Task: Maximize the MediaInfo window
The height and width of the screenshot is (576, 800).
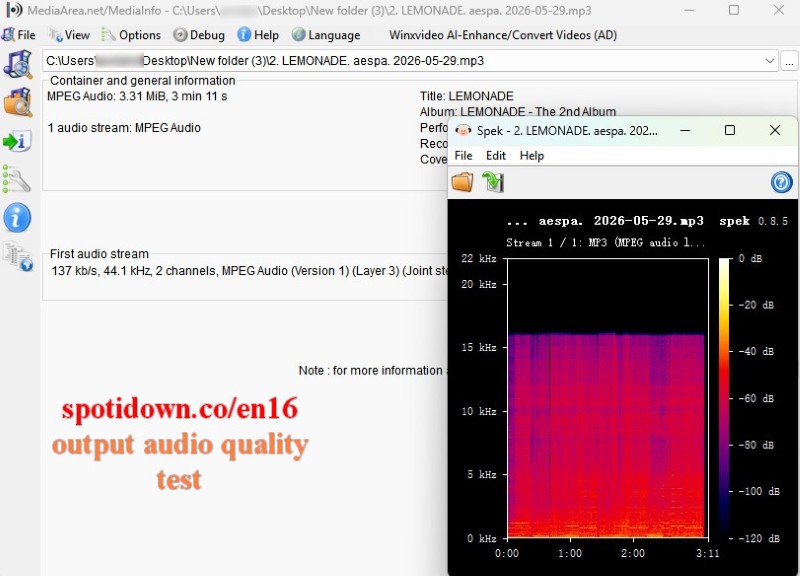Action: [x=734, y=10]
